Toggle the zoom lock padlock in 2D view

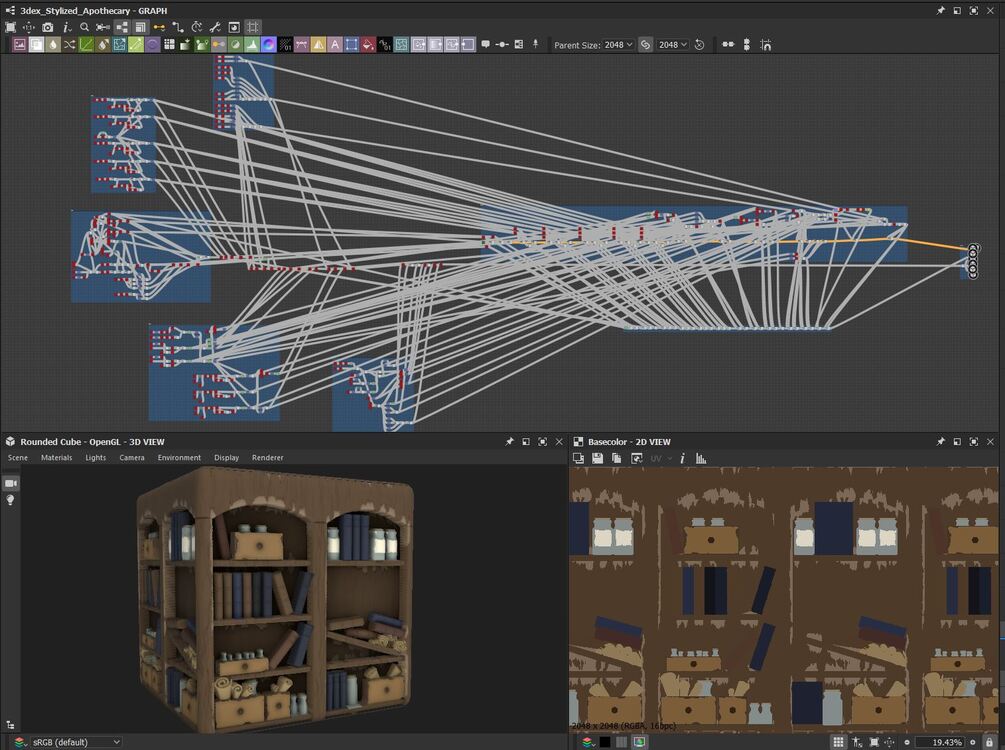point(989,742)
